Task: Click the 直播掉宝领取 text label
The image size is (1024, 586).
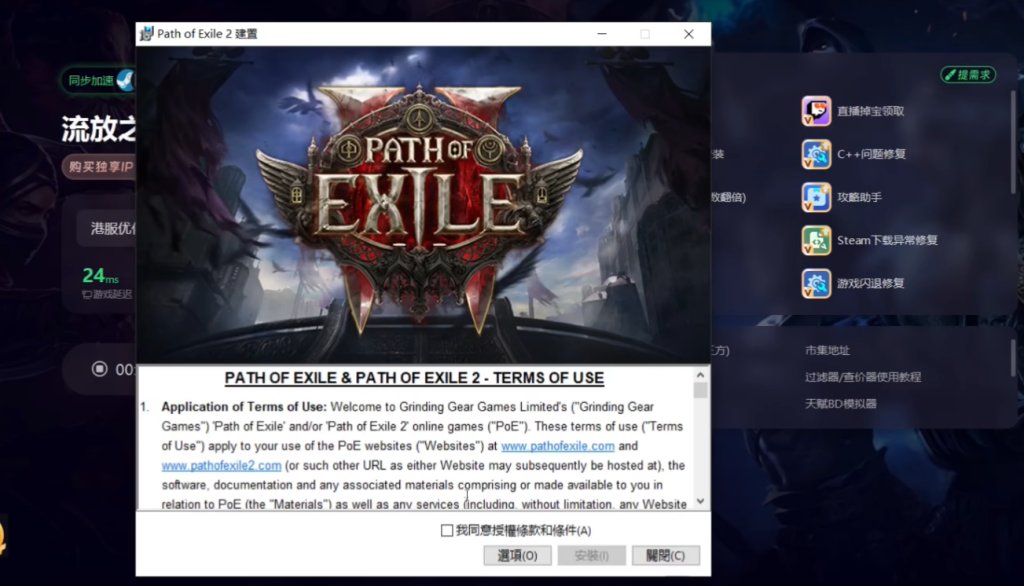Action: pos(871,111)
